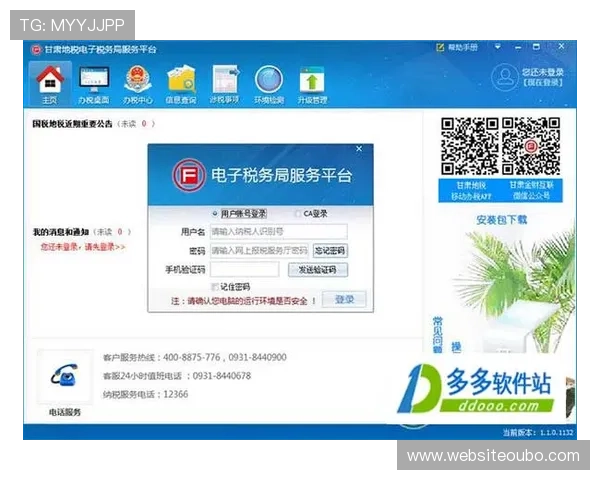The image size is (600, 480).
Task: Click the 现在登录 link at top right
Action: tap(543, 83)
